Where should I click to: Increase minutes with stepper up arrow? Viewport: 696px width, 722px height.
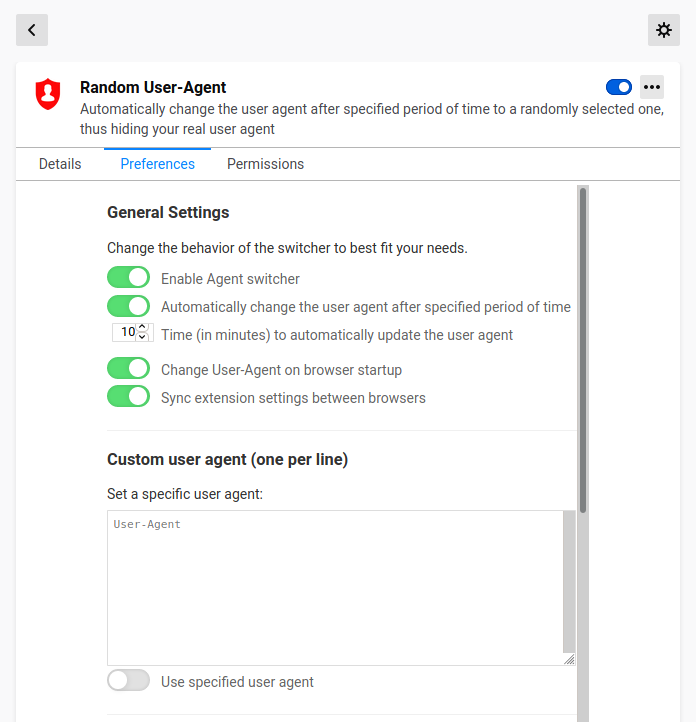[142, 327]
